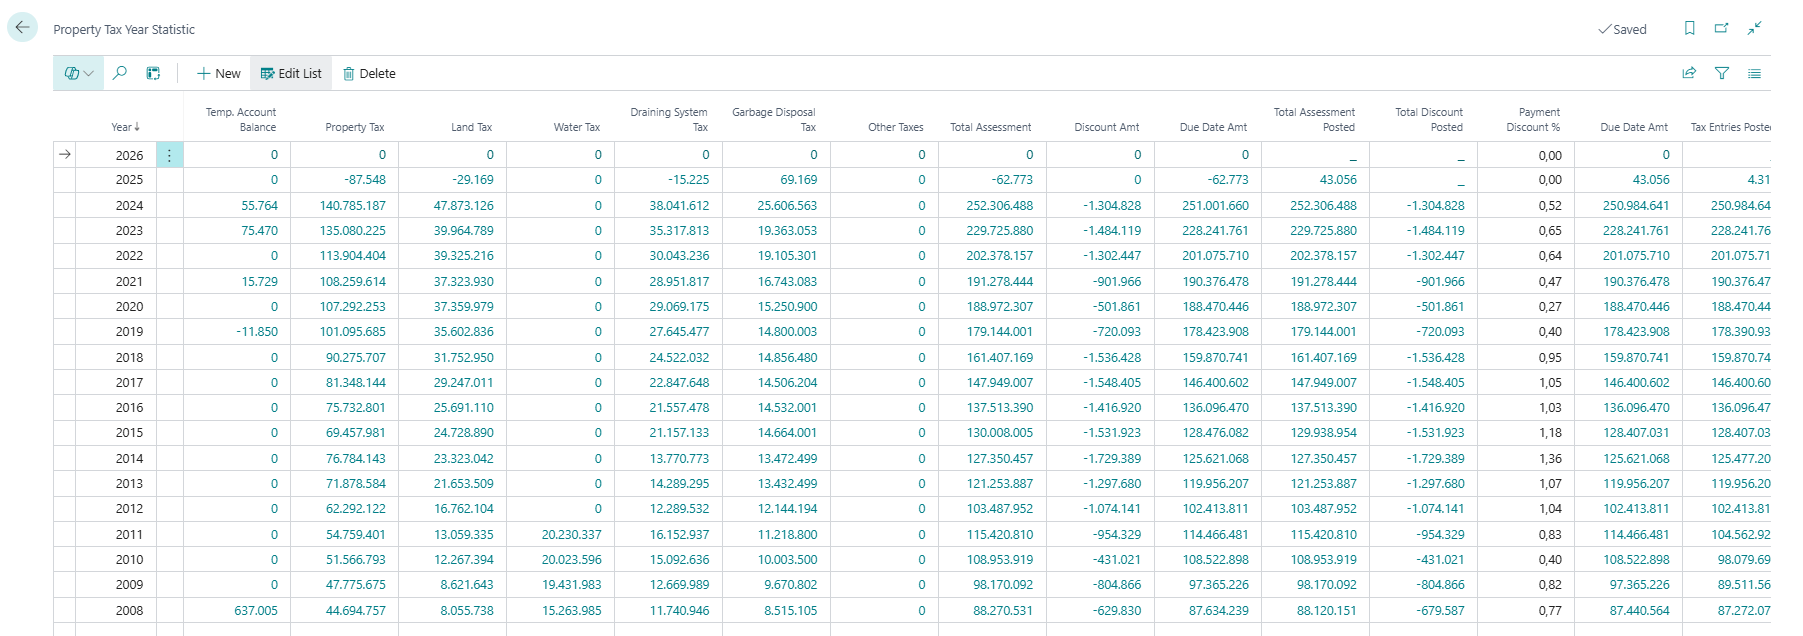Click the analysis mode table icon
1803x636 pixels.
[x=153, y=73]
